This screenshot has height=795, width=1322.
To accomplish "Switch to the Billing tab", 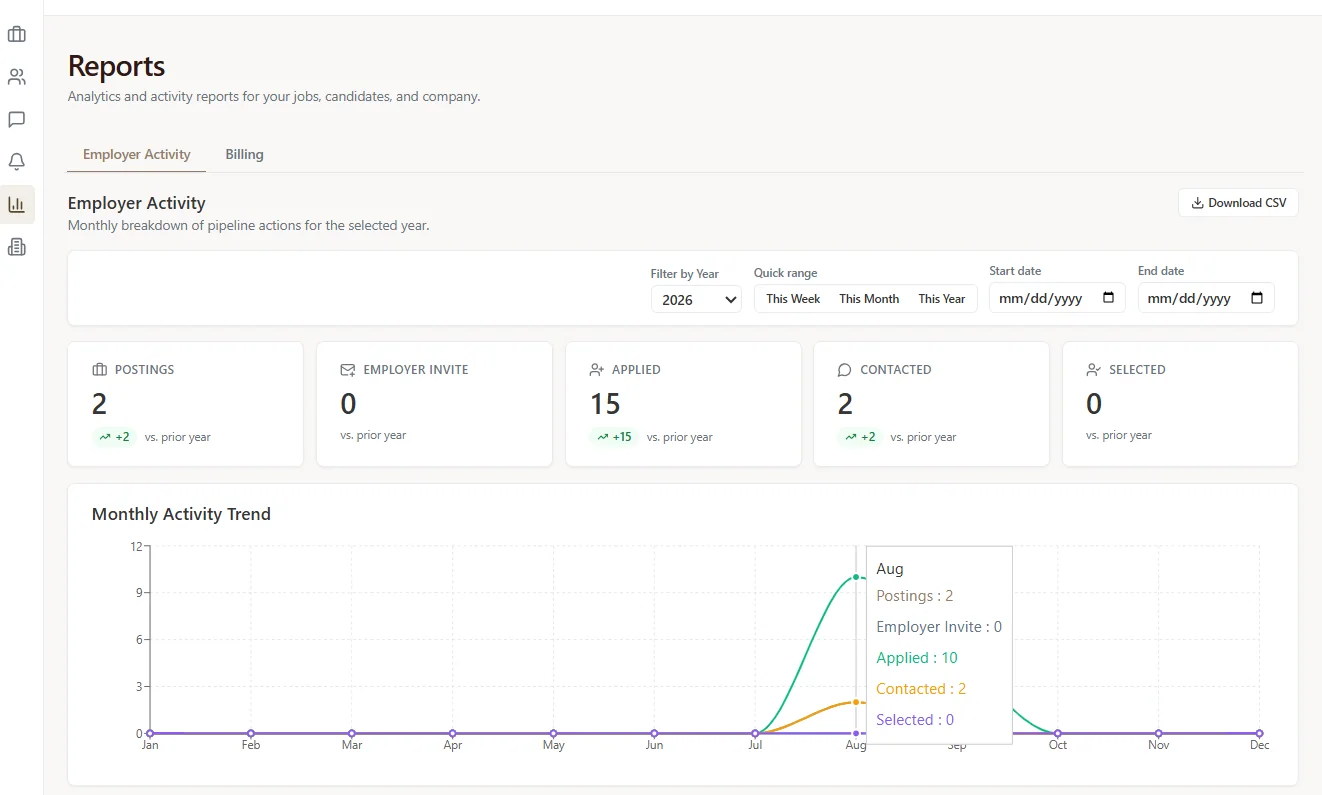I will (244, 154).
